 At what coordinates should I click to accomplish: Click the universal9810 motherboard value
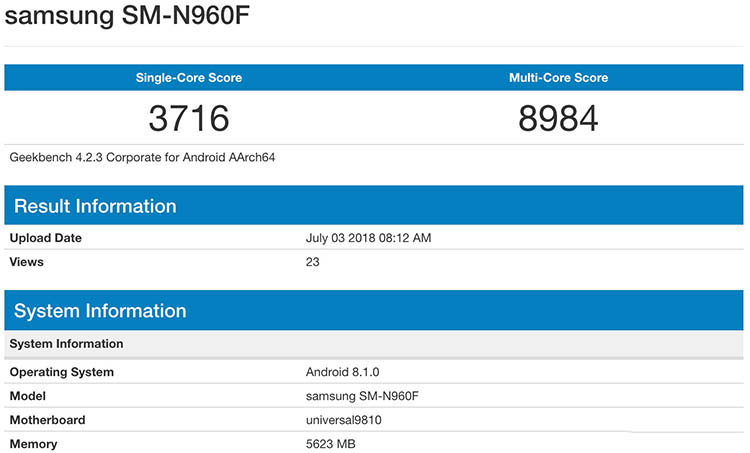pos(344,420)
